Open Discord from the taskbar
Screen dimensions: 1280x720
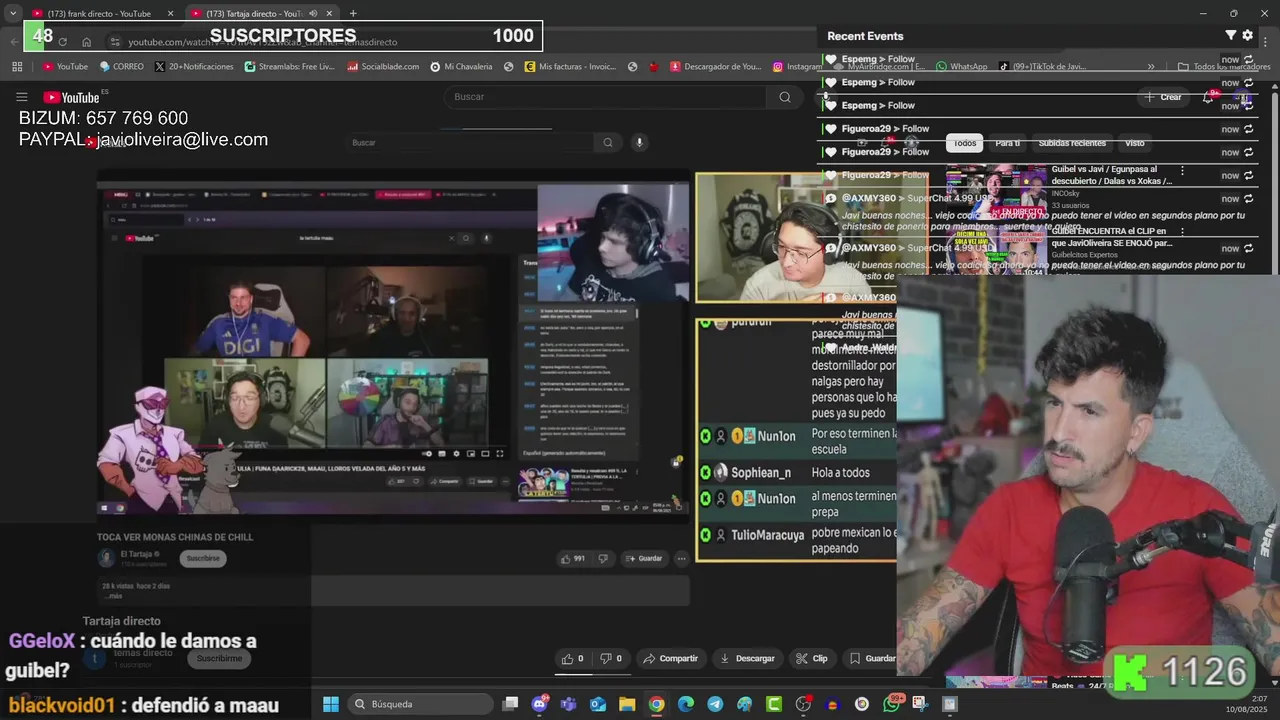pos(540,704)
